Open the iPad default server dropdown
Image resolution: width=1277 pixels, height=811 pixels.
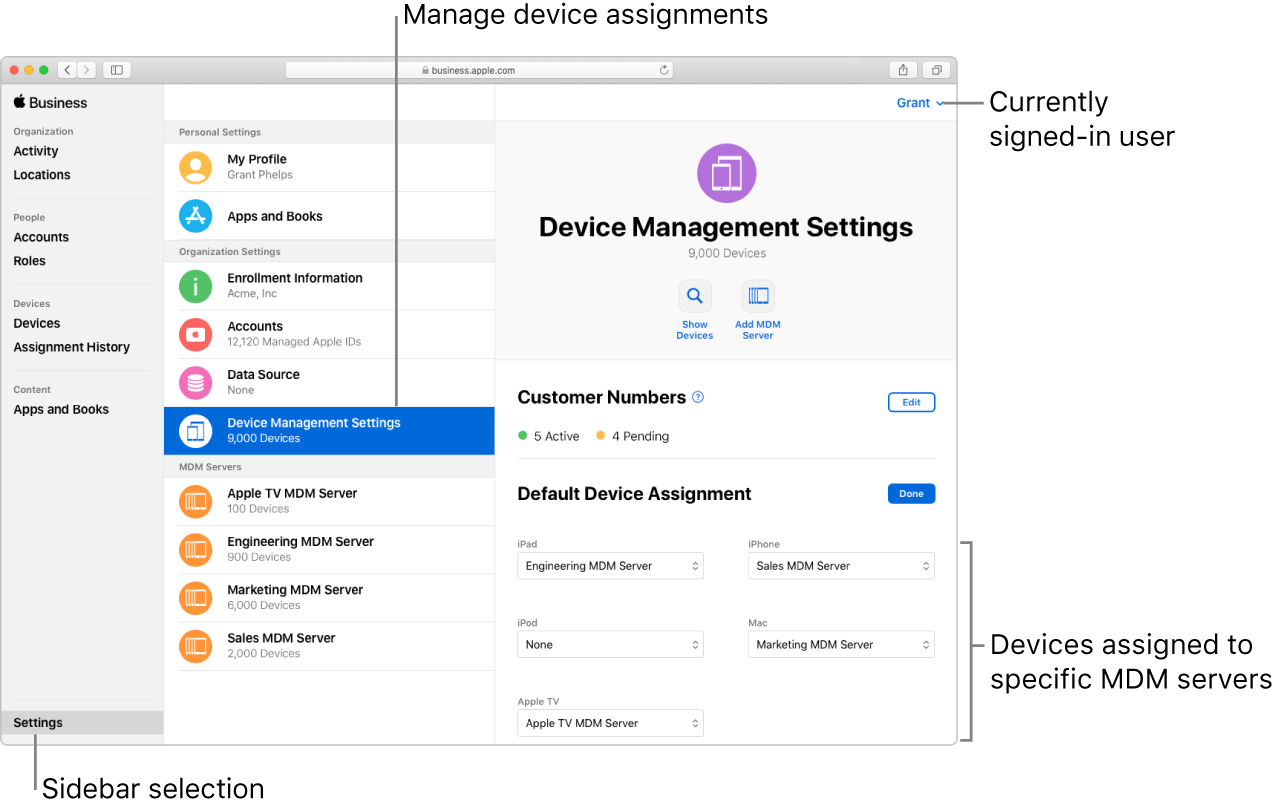click(610, 565)
